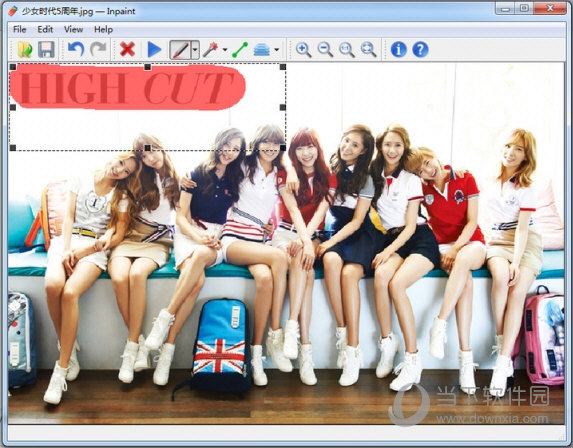Clear the selection with the red X icon
This screenshot has width=573, height=448.
127,49
